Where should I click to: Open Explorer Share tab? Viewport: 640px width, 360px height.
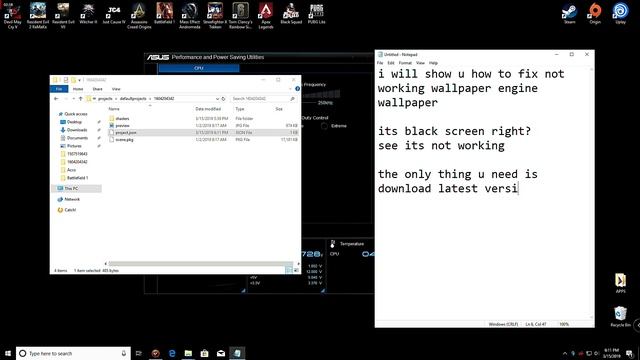(98, 89)
